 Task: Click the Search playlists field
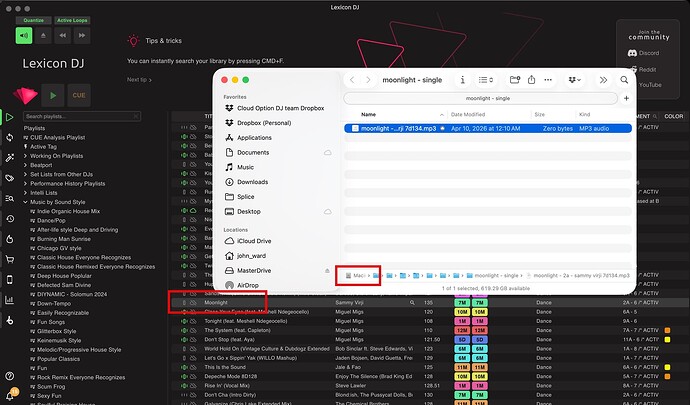click(x=82, y=116)
